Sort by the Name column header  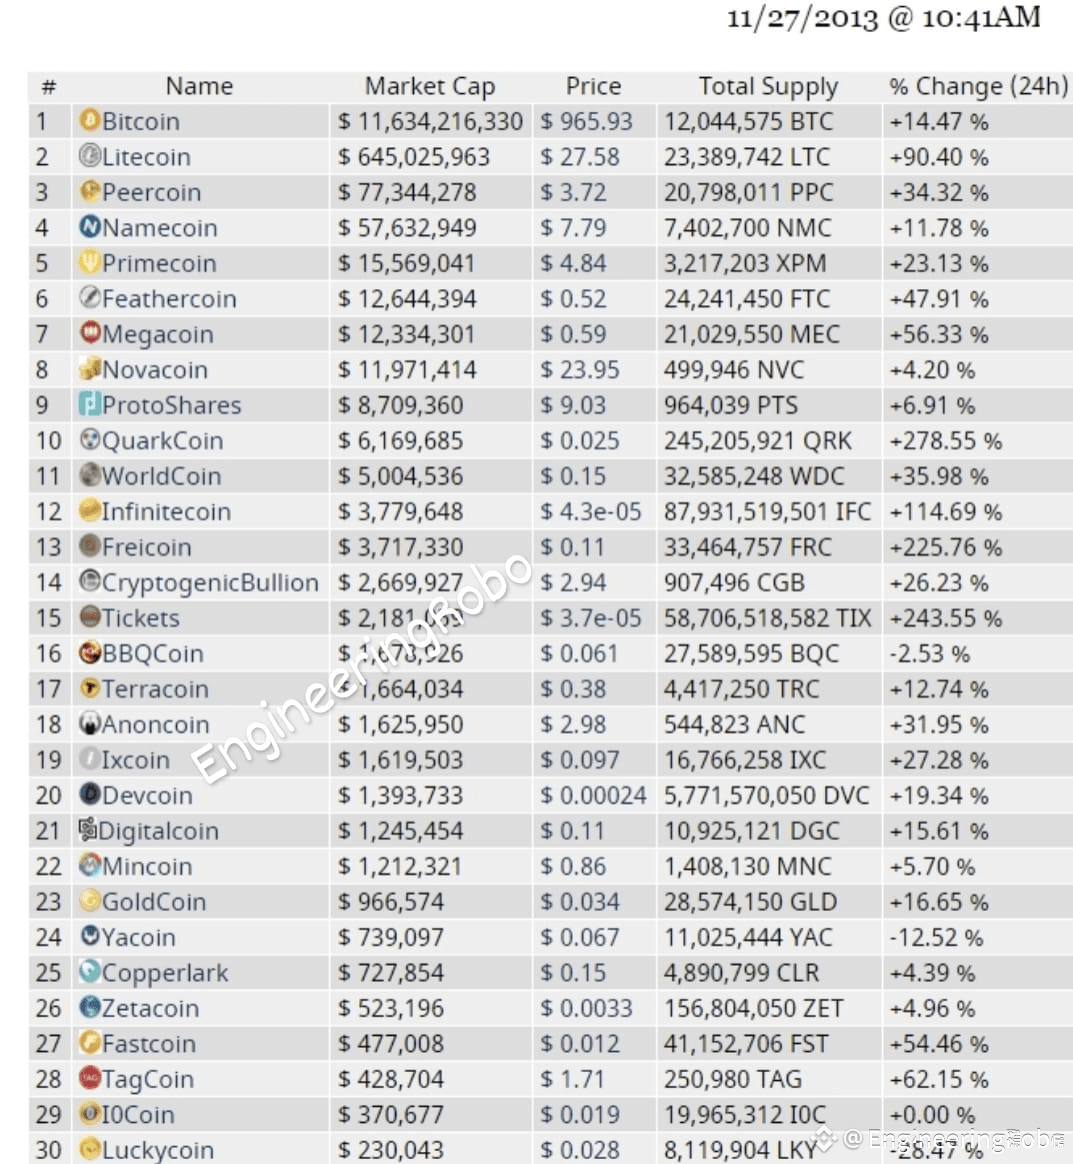199,86
